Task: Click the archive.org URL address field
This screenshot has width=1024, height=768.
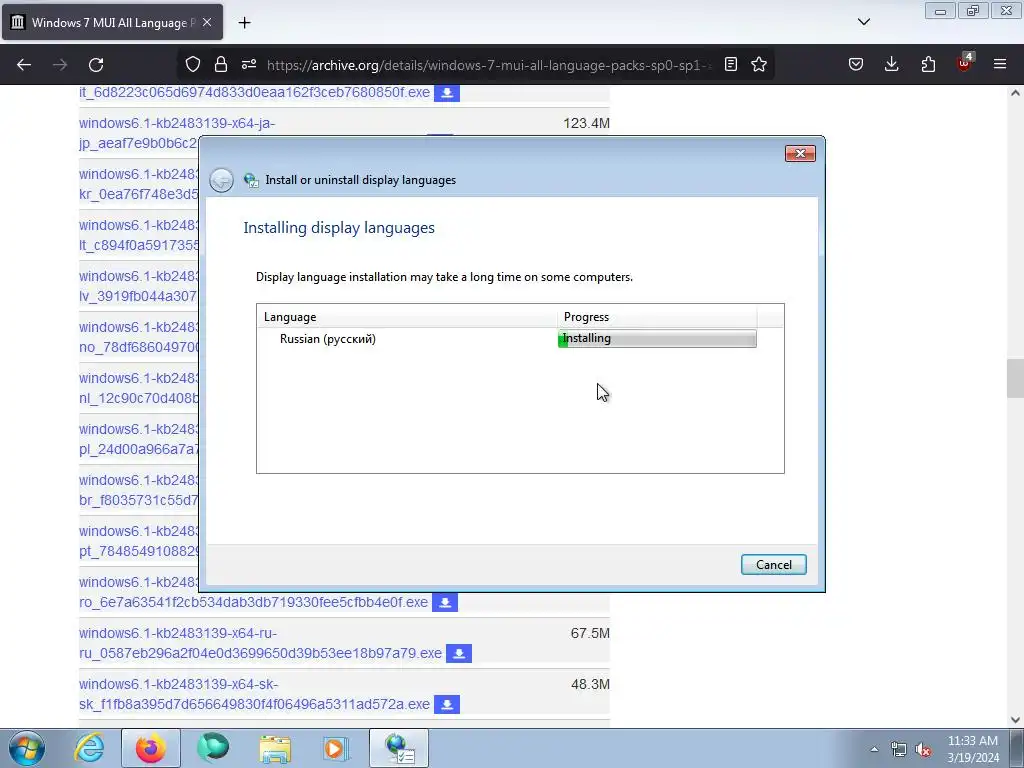Action: (487, 65)
